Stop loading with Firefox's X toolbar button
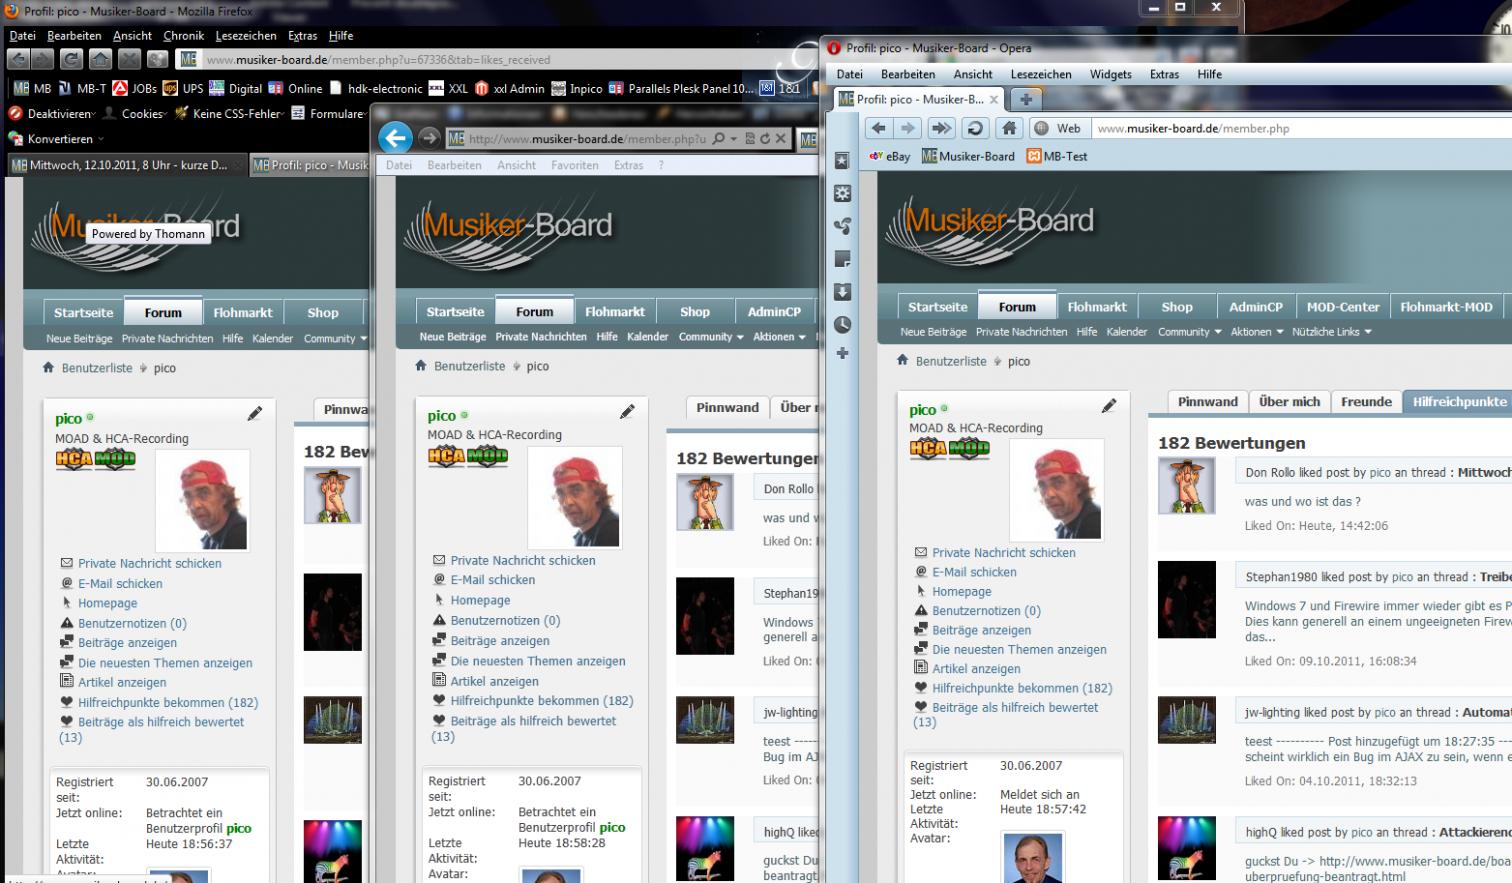The image size is (1512, 883). point(129,60)
